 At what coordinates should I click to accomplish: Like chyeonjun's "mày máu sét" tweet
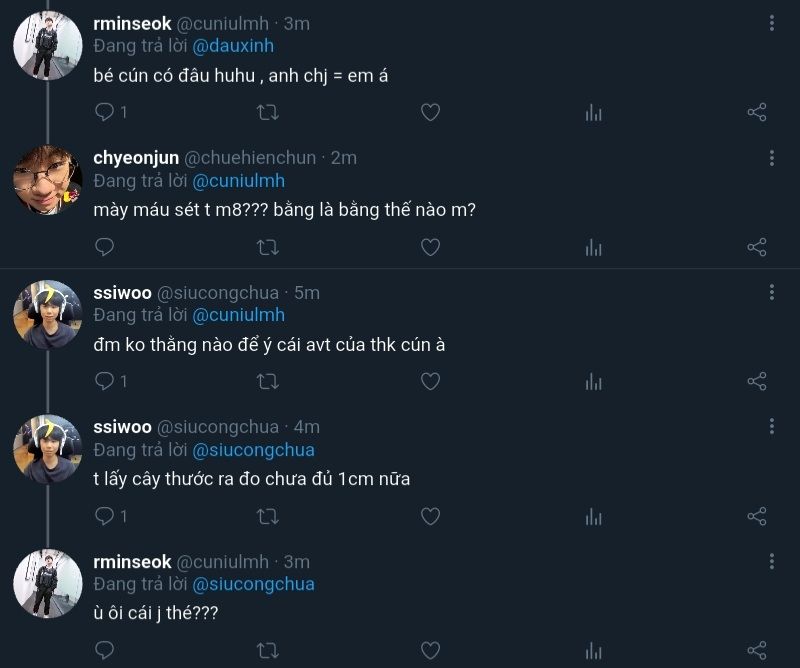[430, 246]
